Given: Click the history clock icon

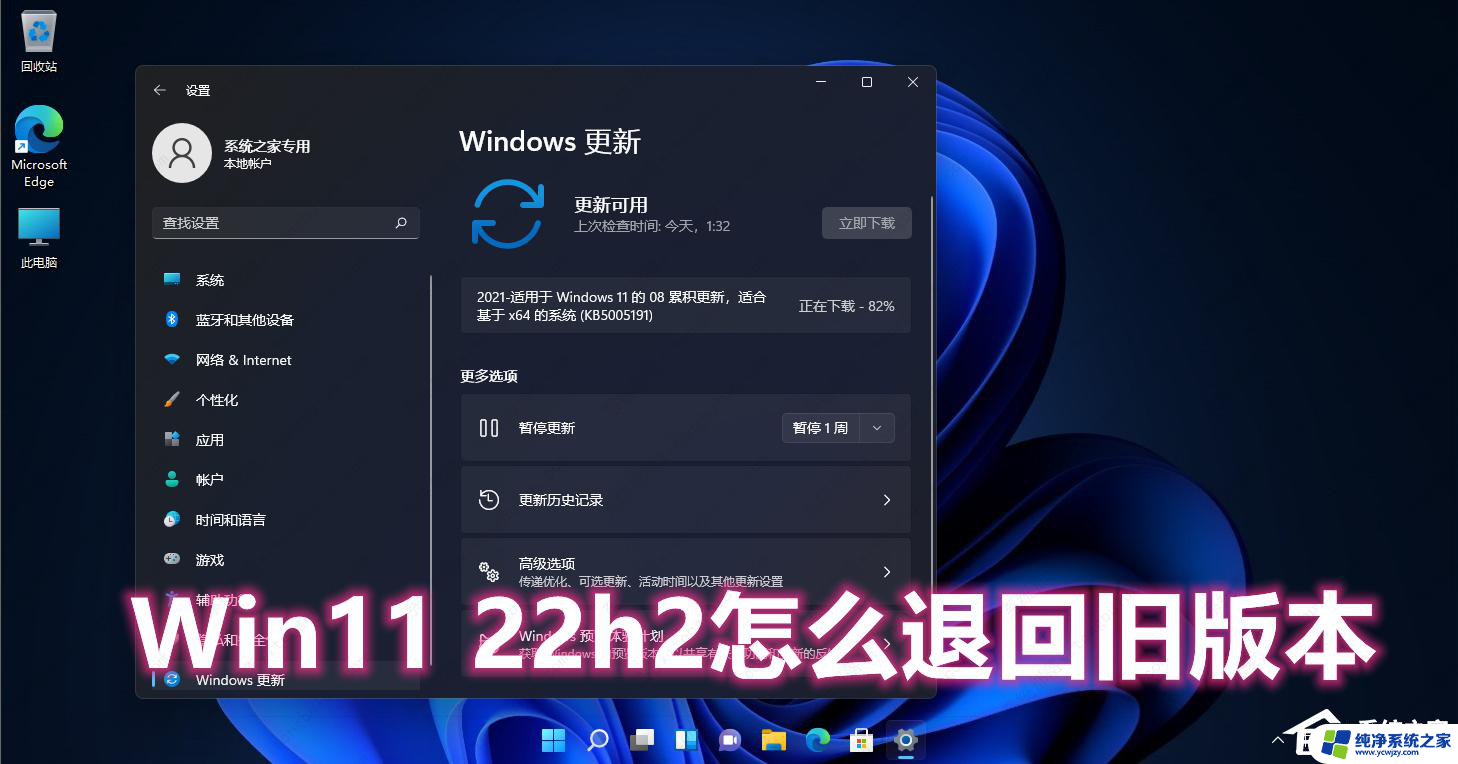Looking at the screenshot, I should 489,500.
